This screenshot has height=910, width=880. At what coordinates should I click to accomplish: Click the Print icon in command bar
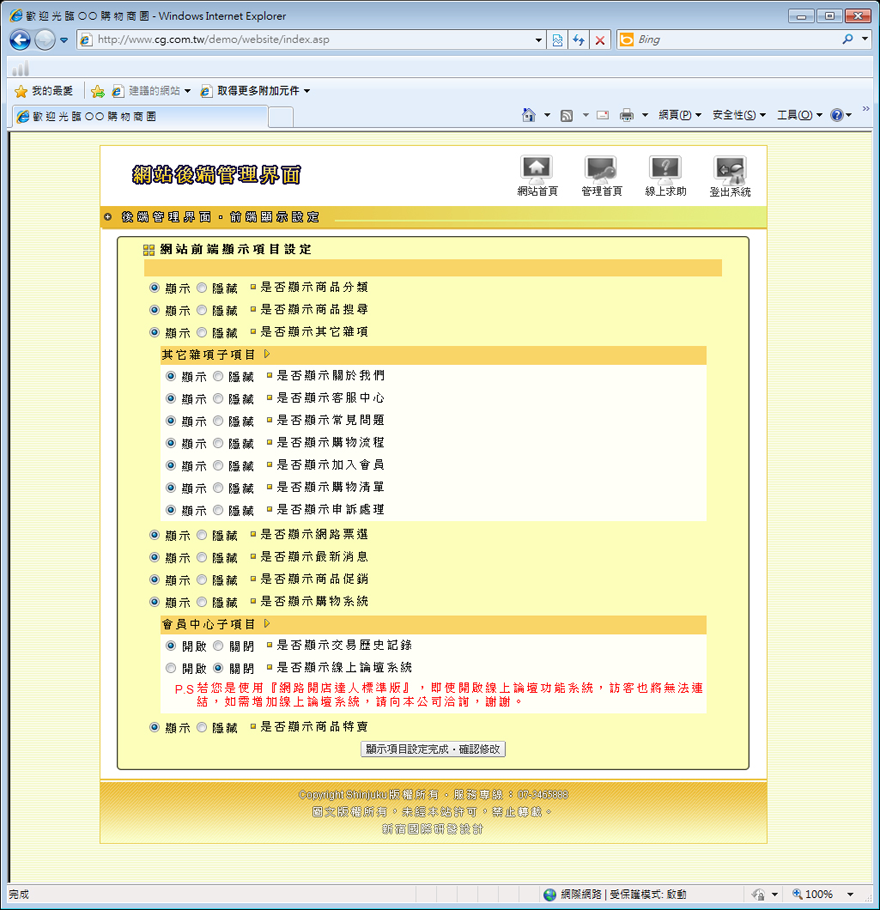click(x=627, y=115)
